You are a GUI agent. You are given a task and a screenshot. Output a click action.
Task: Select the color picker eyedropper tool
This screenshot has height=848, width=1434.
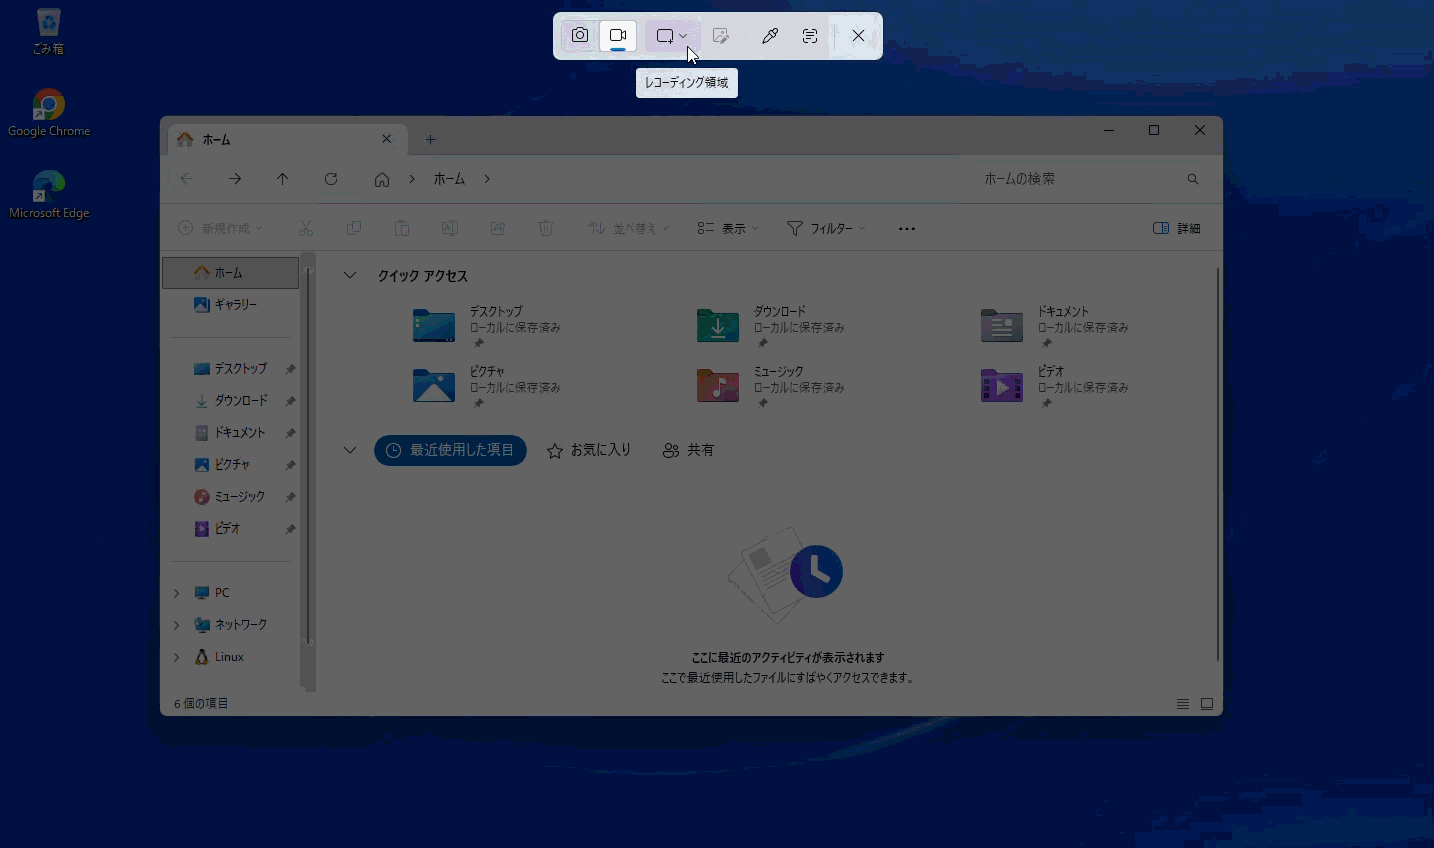(769, 36)
